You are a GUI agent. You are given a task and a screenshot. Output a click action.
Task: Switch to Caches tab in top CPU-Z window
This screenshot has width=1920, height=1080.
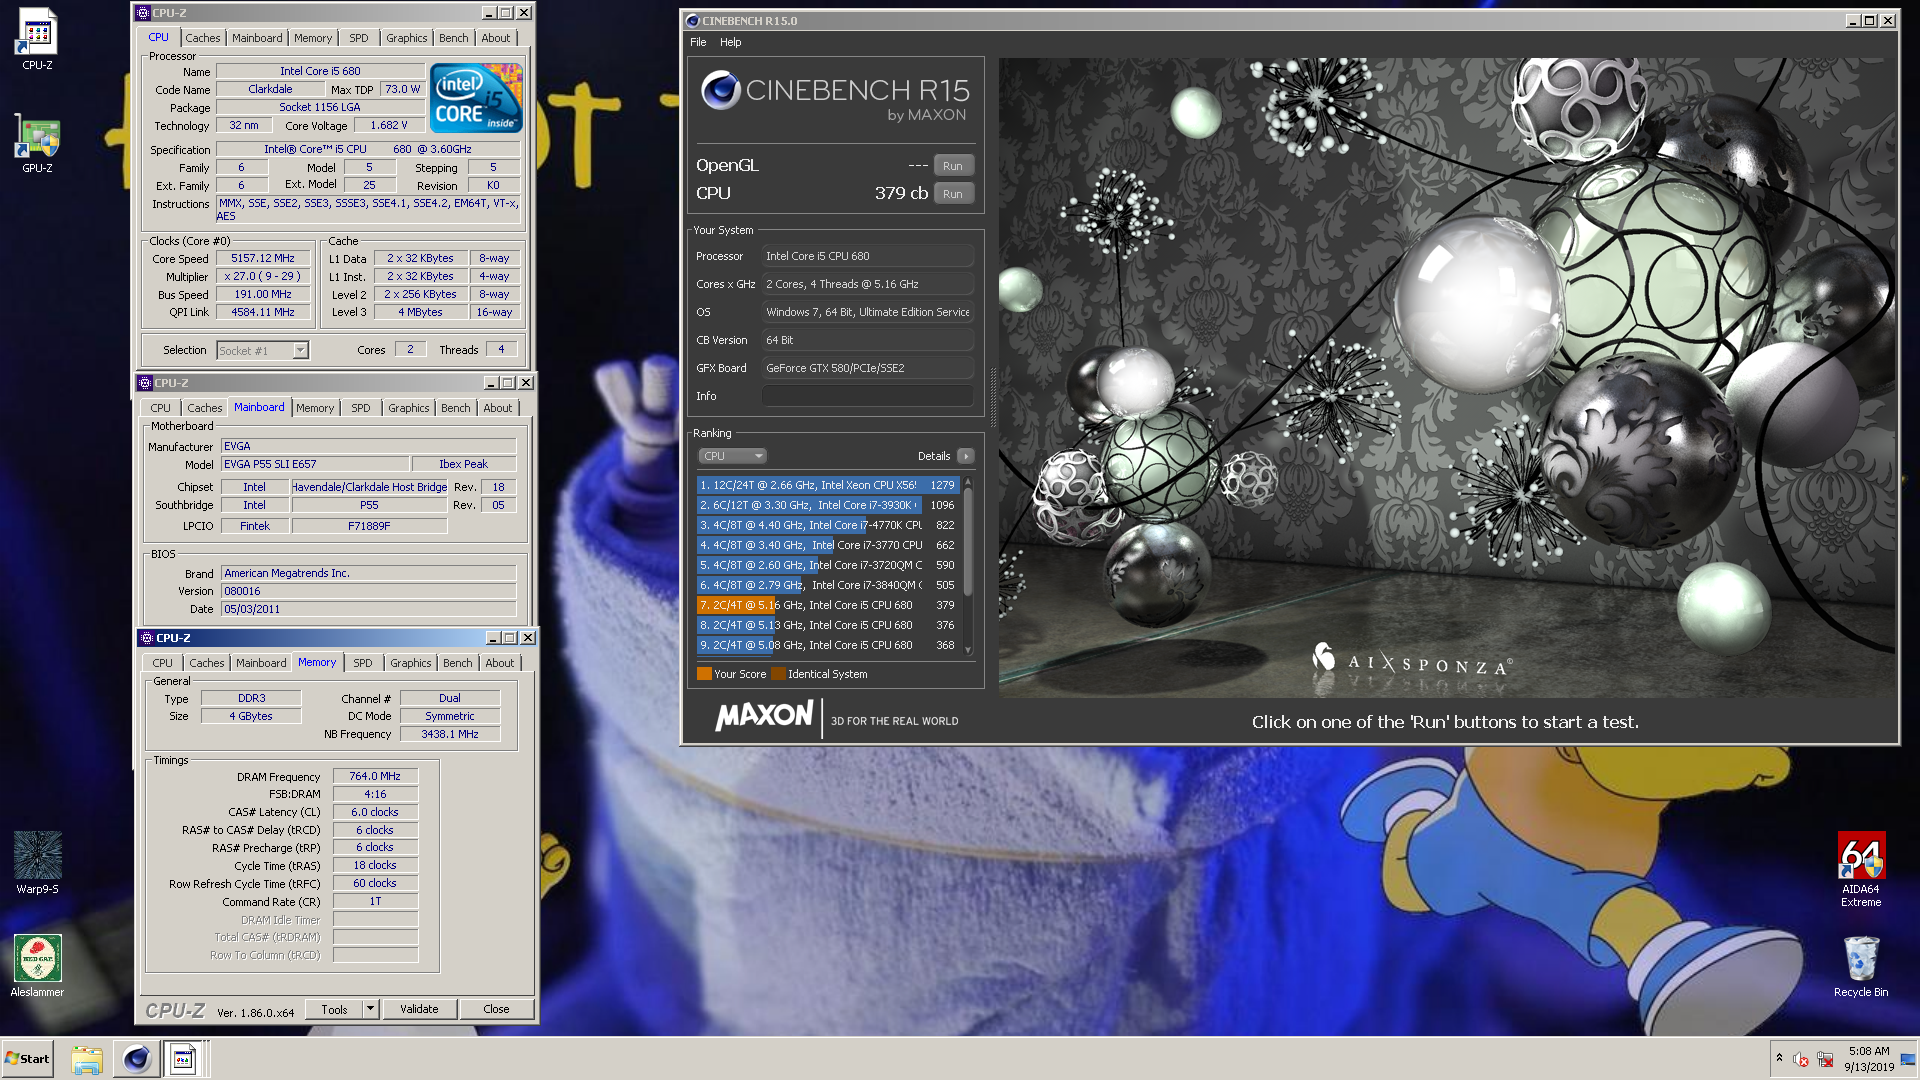(203, 38)
